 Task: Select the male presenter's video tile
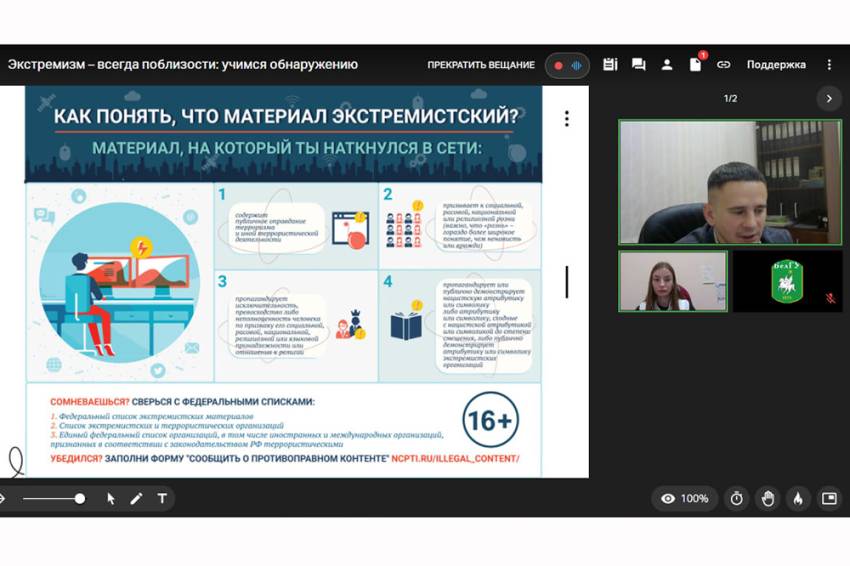730,182
